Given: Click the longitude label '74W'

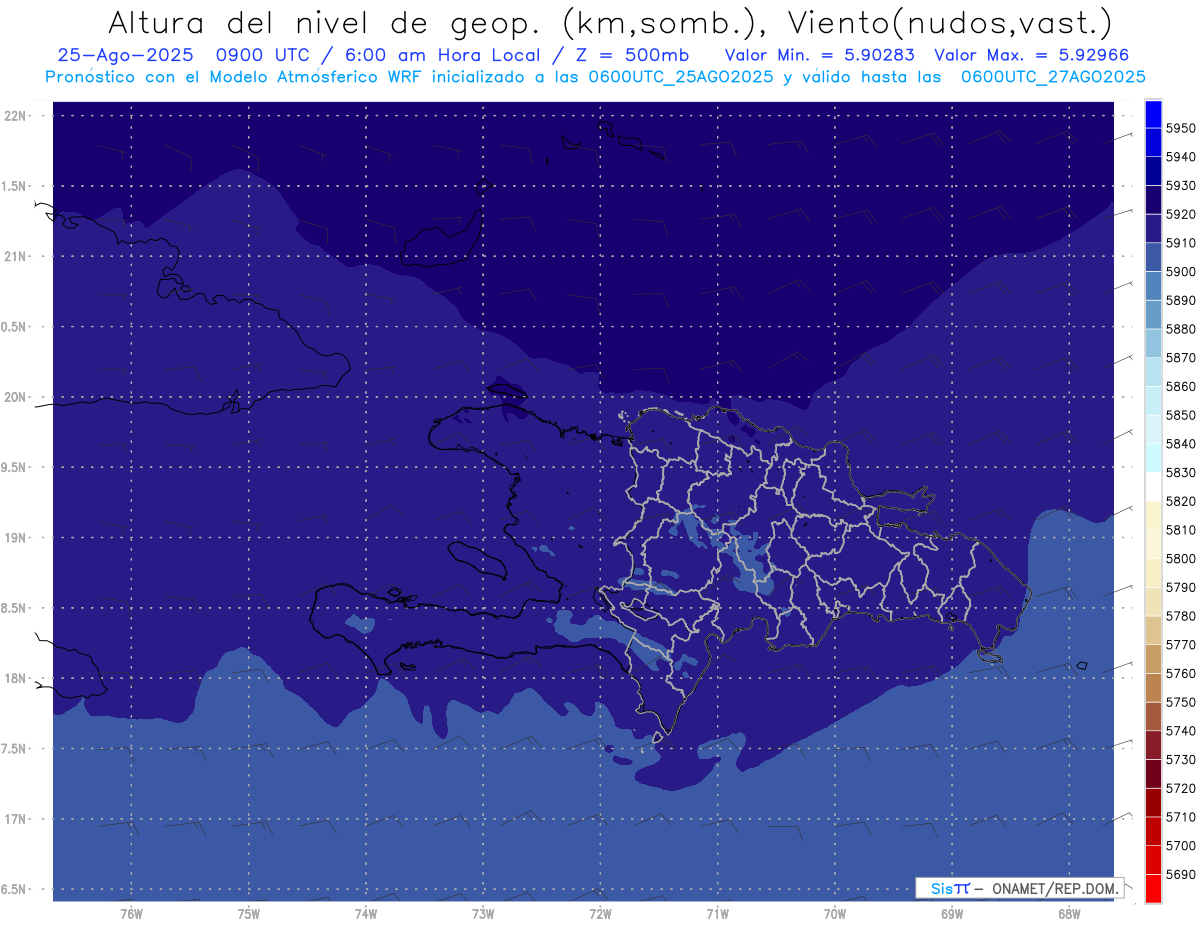Looking at the screenshot, I should click(366, 914).
